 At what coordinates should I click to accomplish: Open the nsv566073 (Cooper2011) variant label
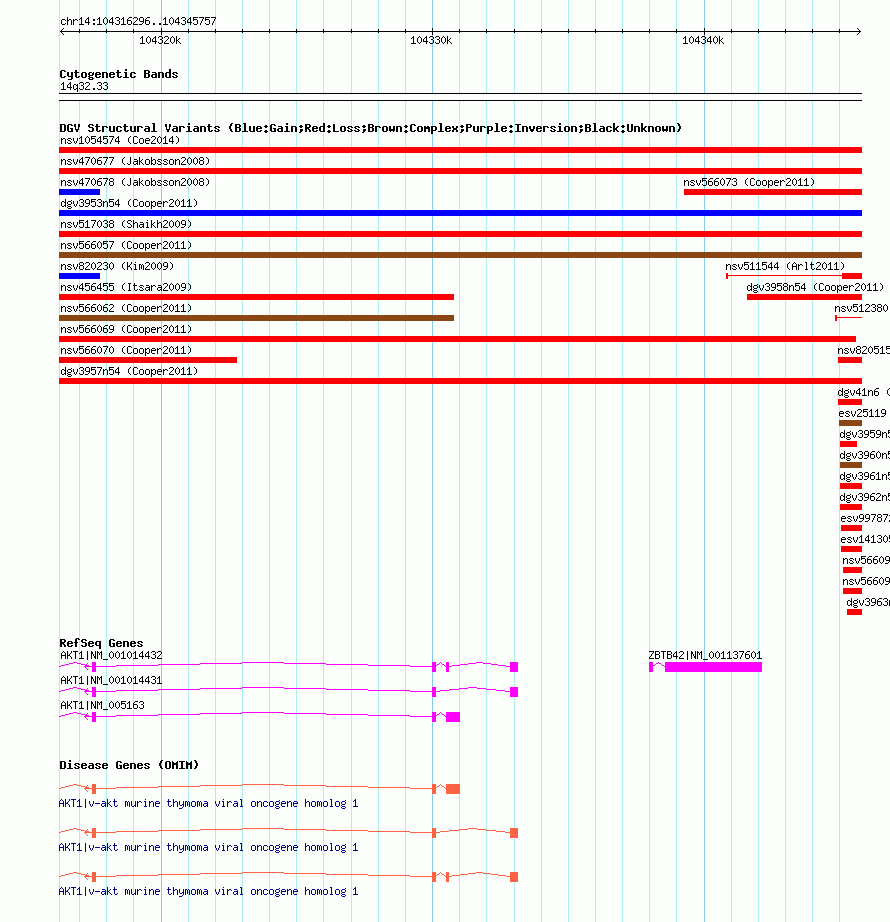749,182
